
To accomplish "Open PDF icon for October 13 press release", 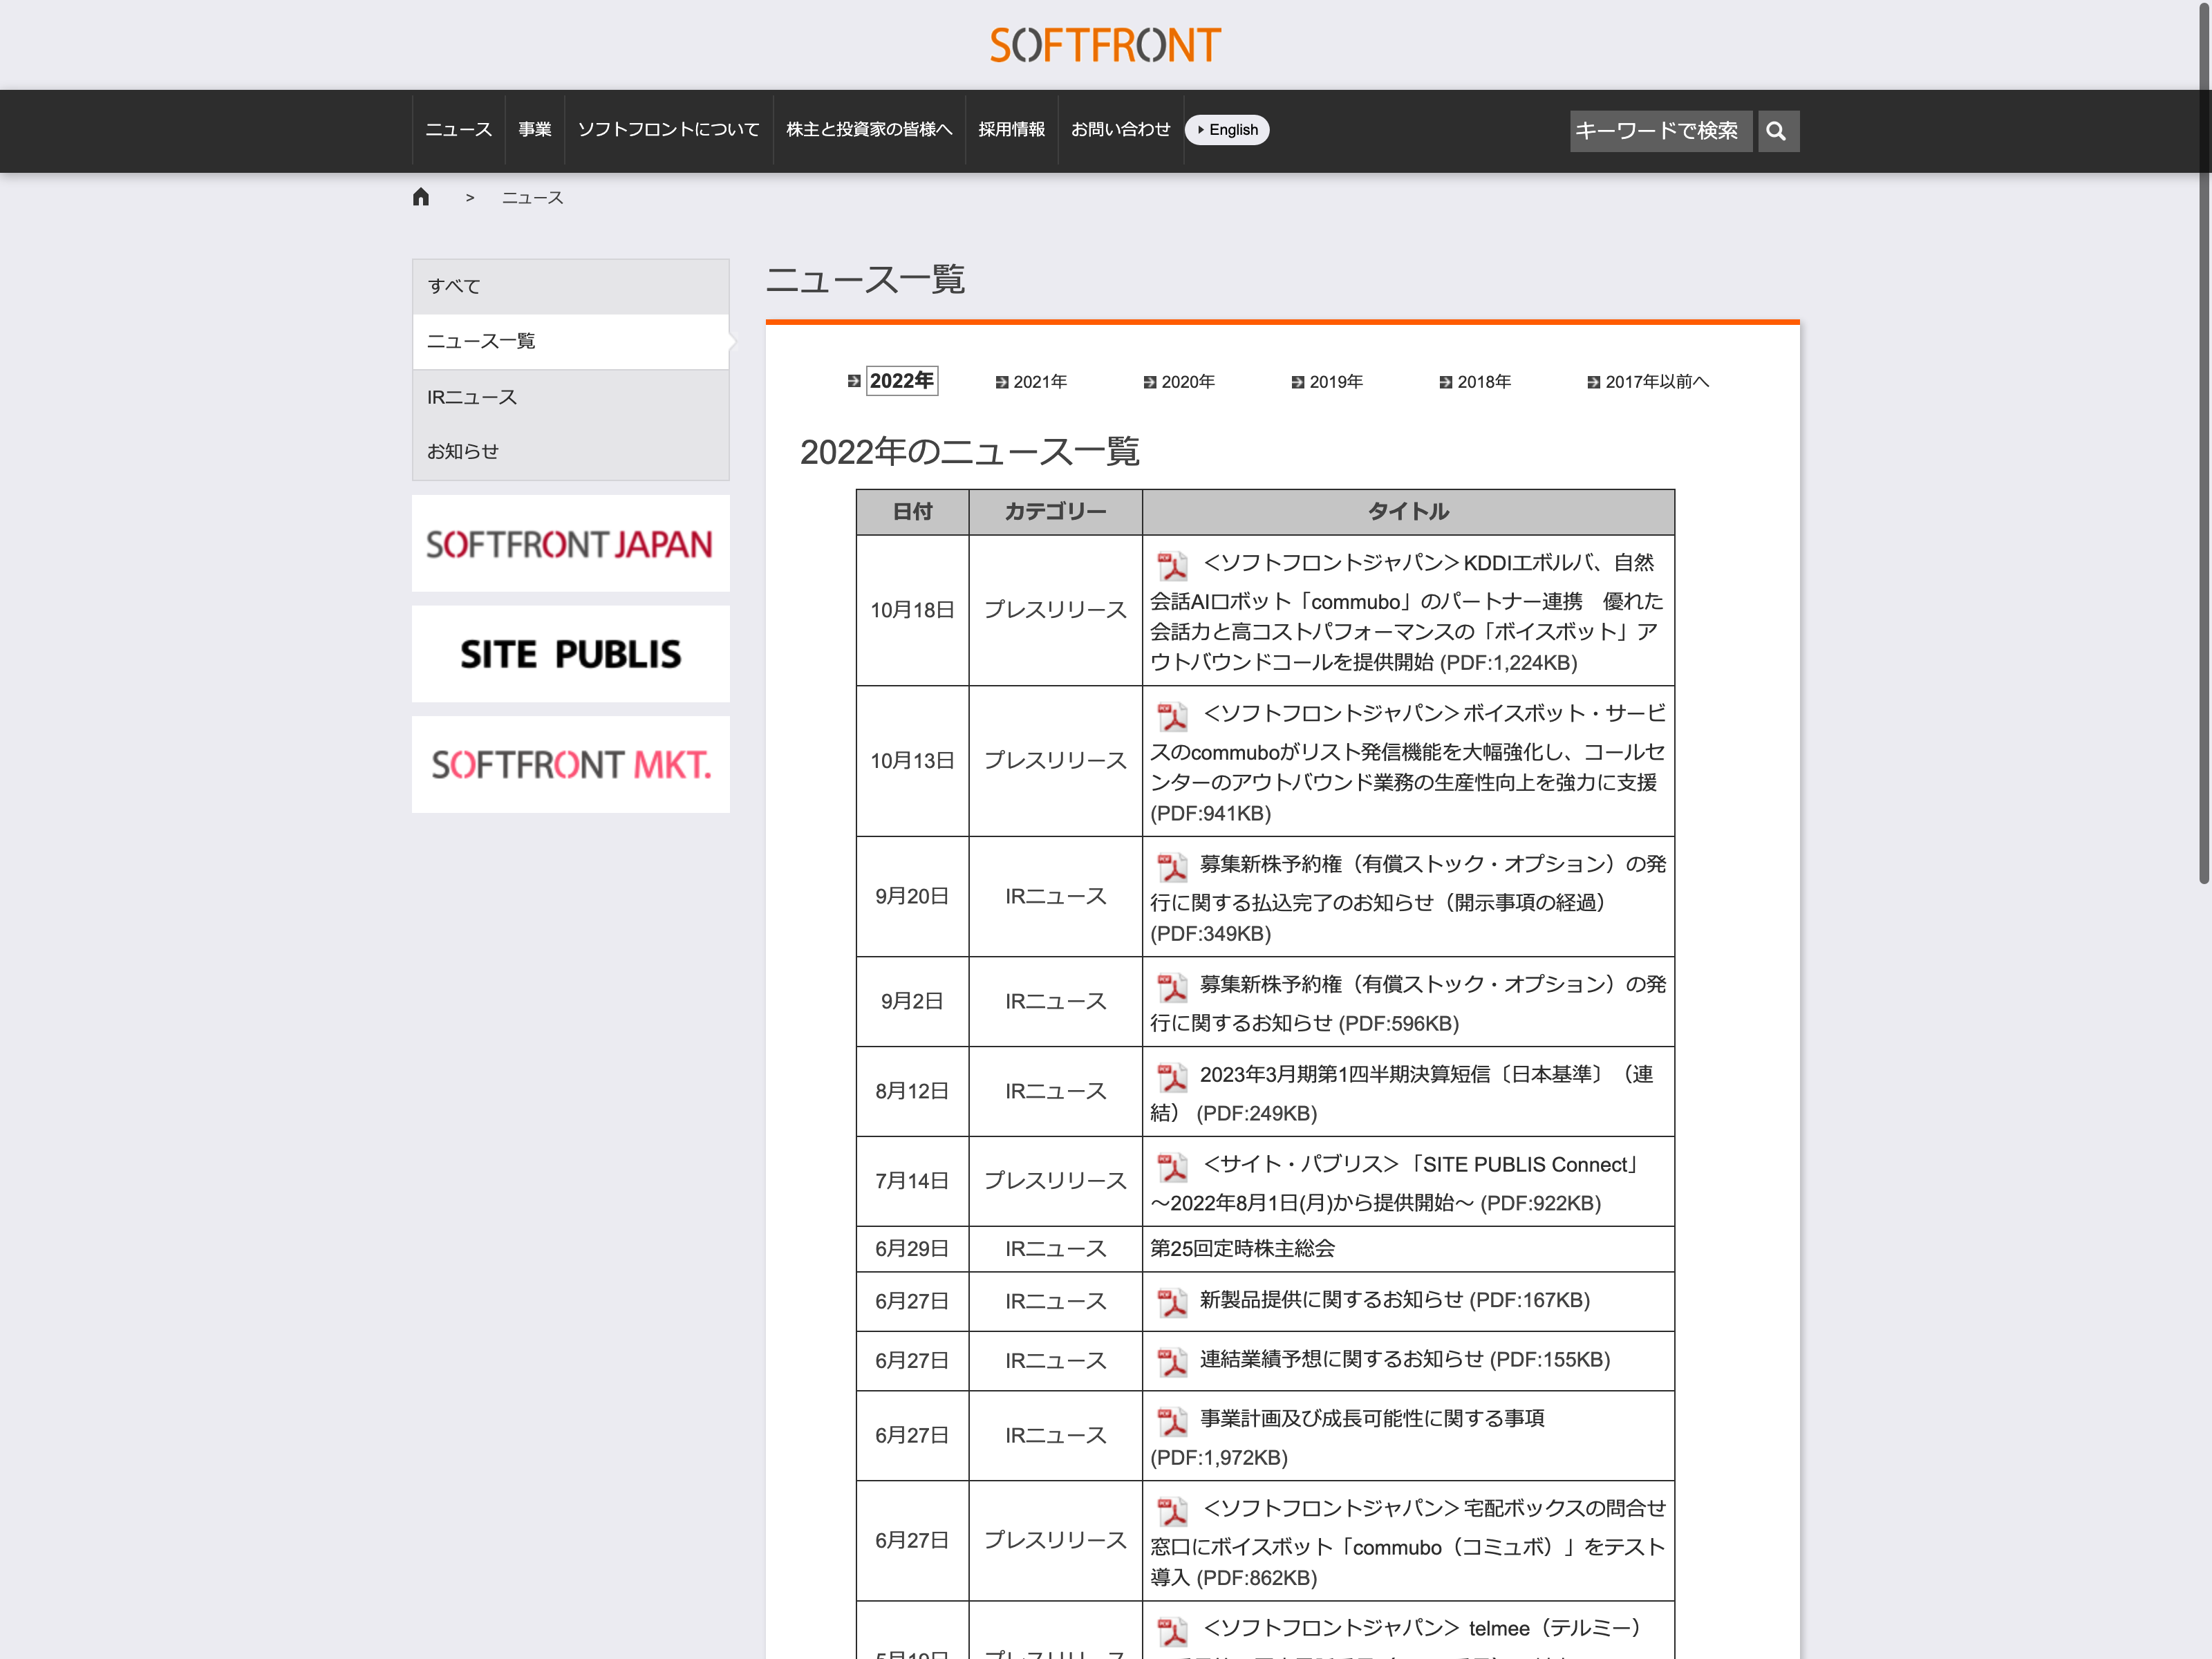I will click(1172, 716).
